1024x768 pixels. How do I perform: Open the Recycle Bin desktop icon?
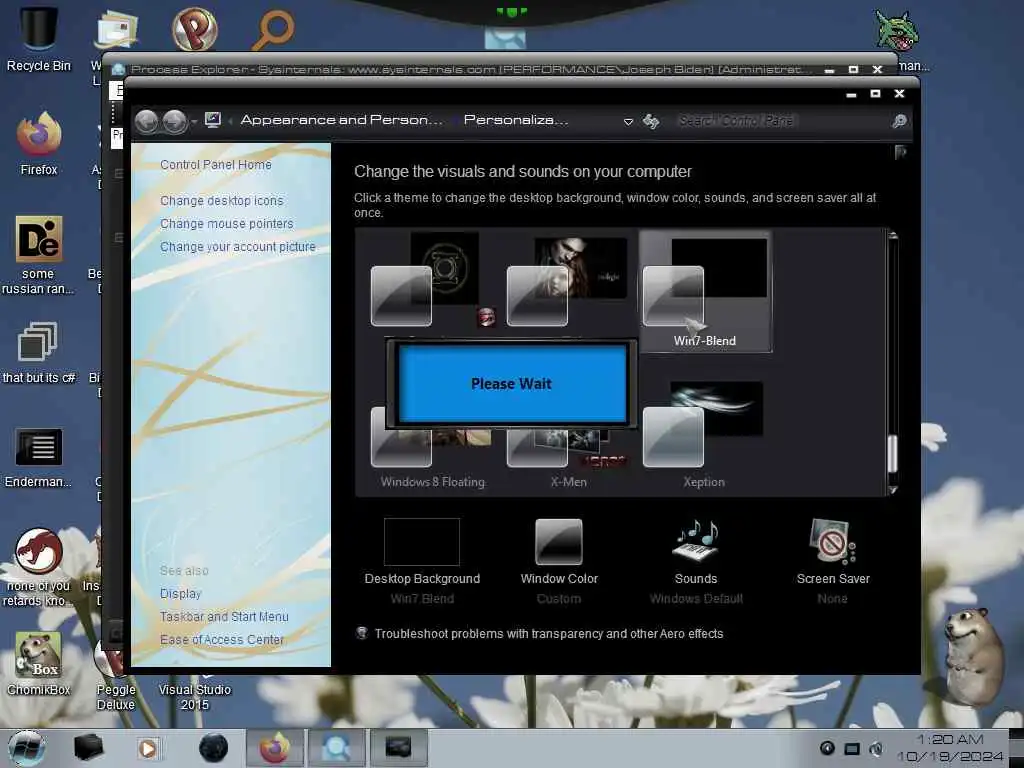(x=39, y=37)
